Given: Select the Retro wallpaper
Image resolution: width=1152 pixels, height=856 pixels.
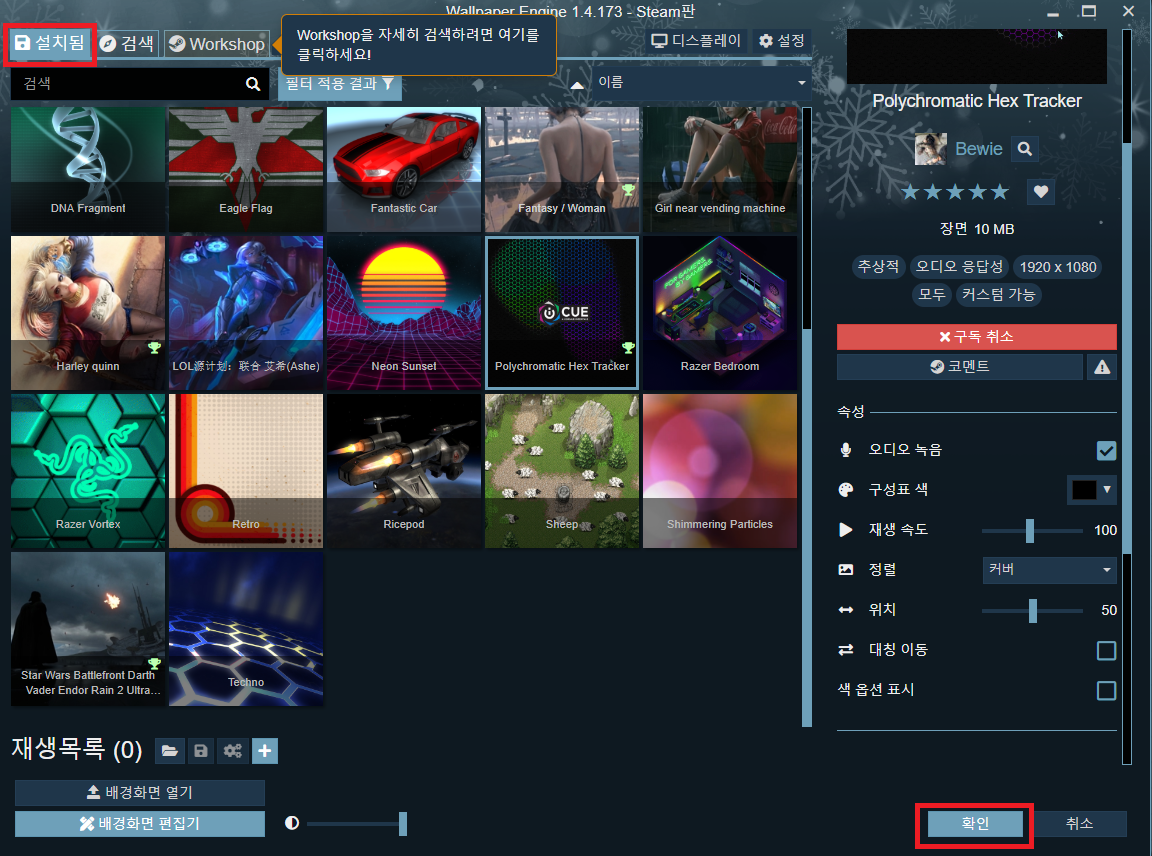Looking at the screenshot, I should [x=246, y=471].
